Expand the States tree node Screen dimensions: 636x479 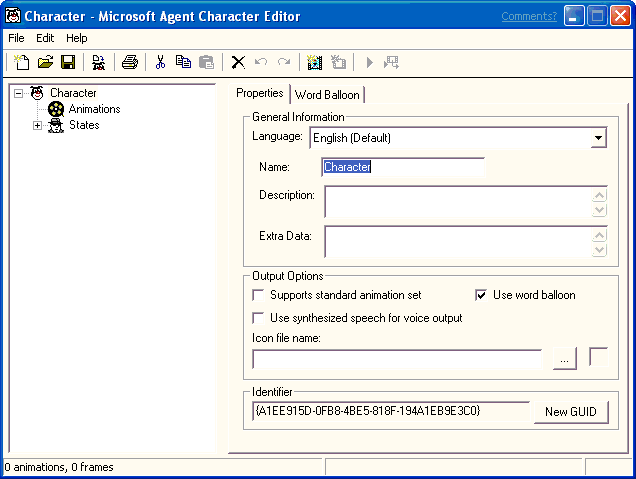pyautogui.click(x=37, y=126)
